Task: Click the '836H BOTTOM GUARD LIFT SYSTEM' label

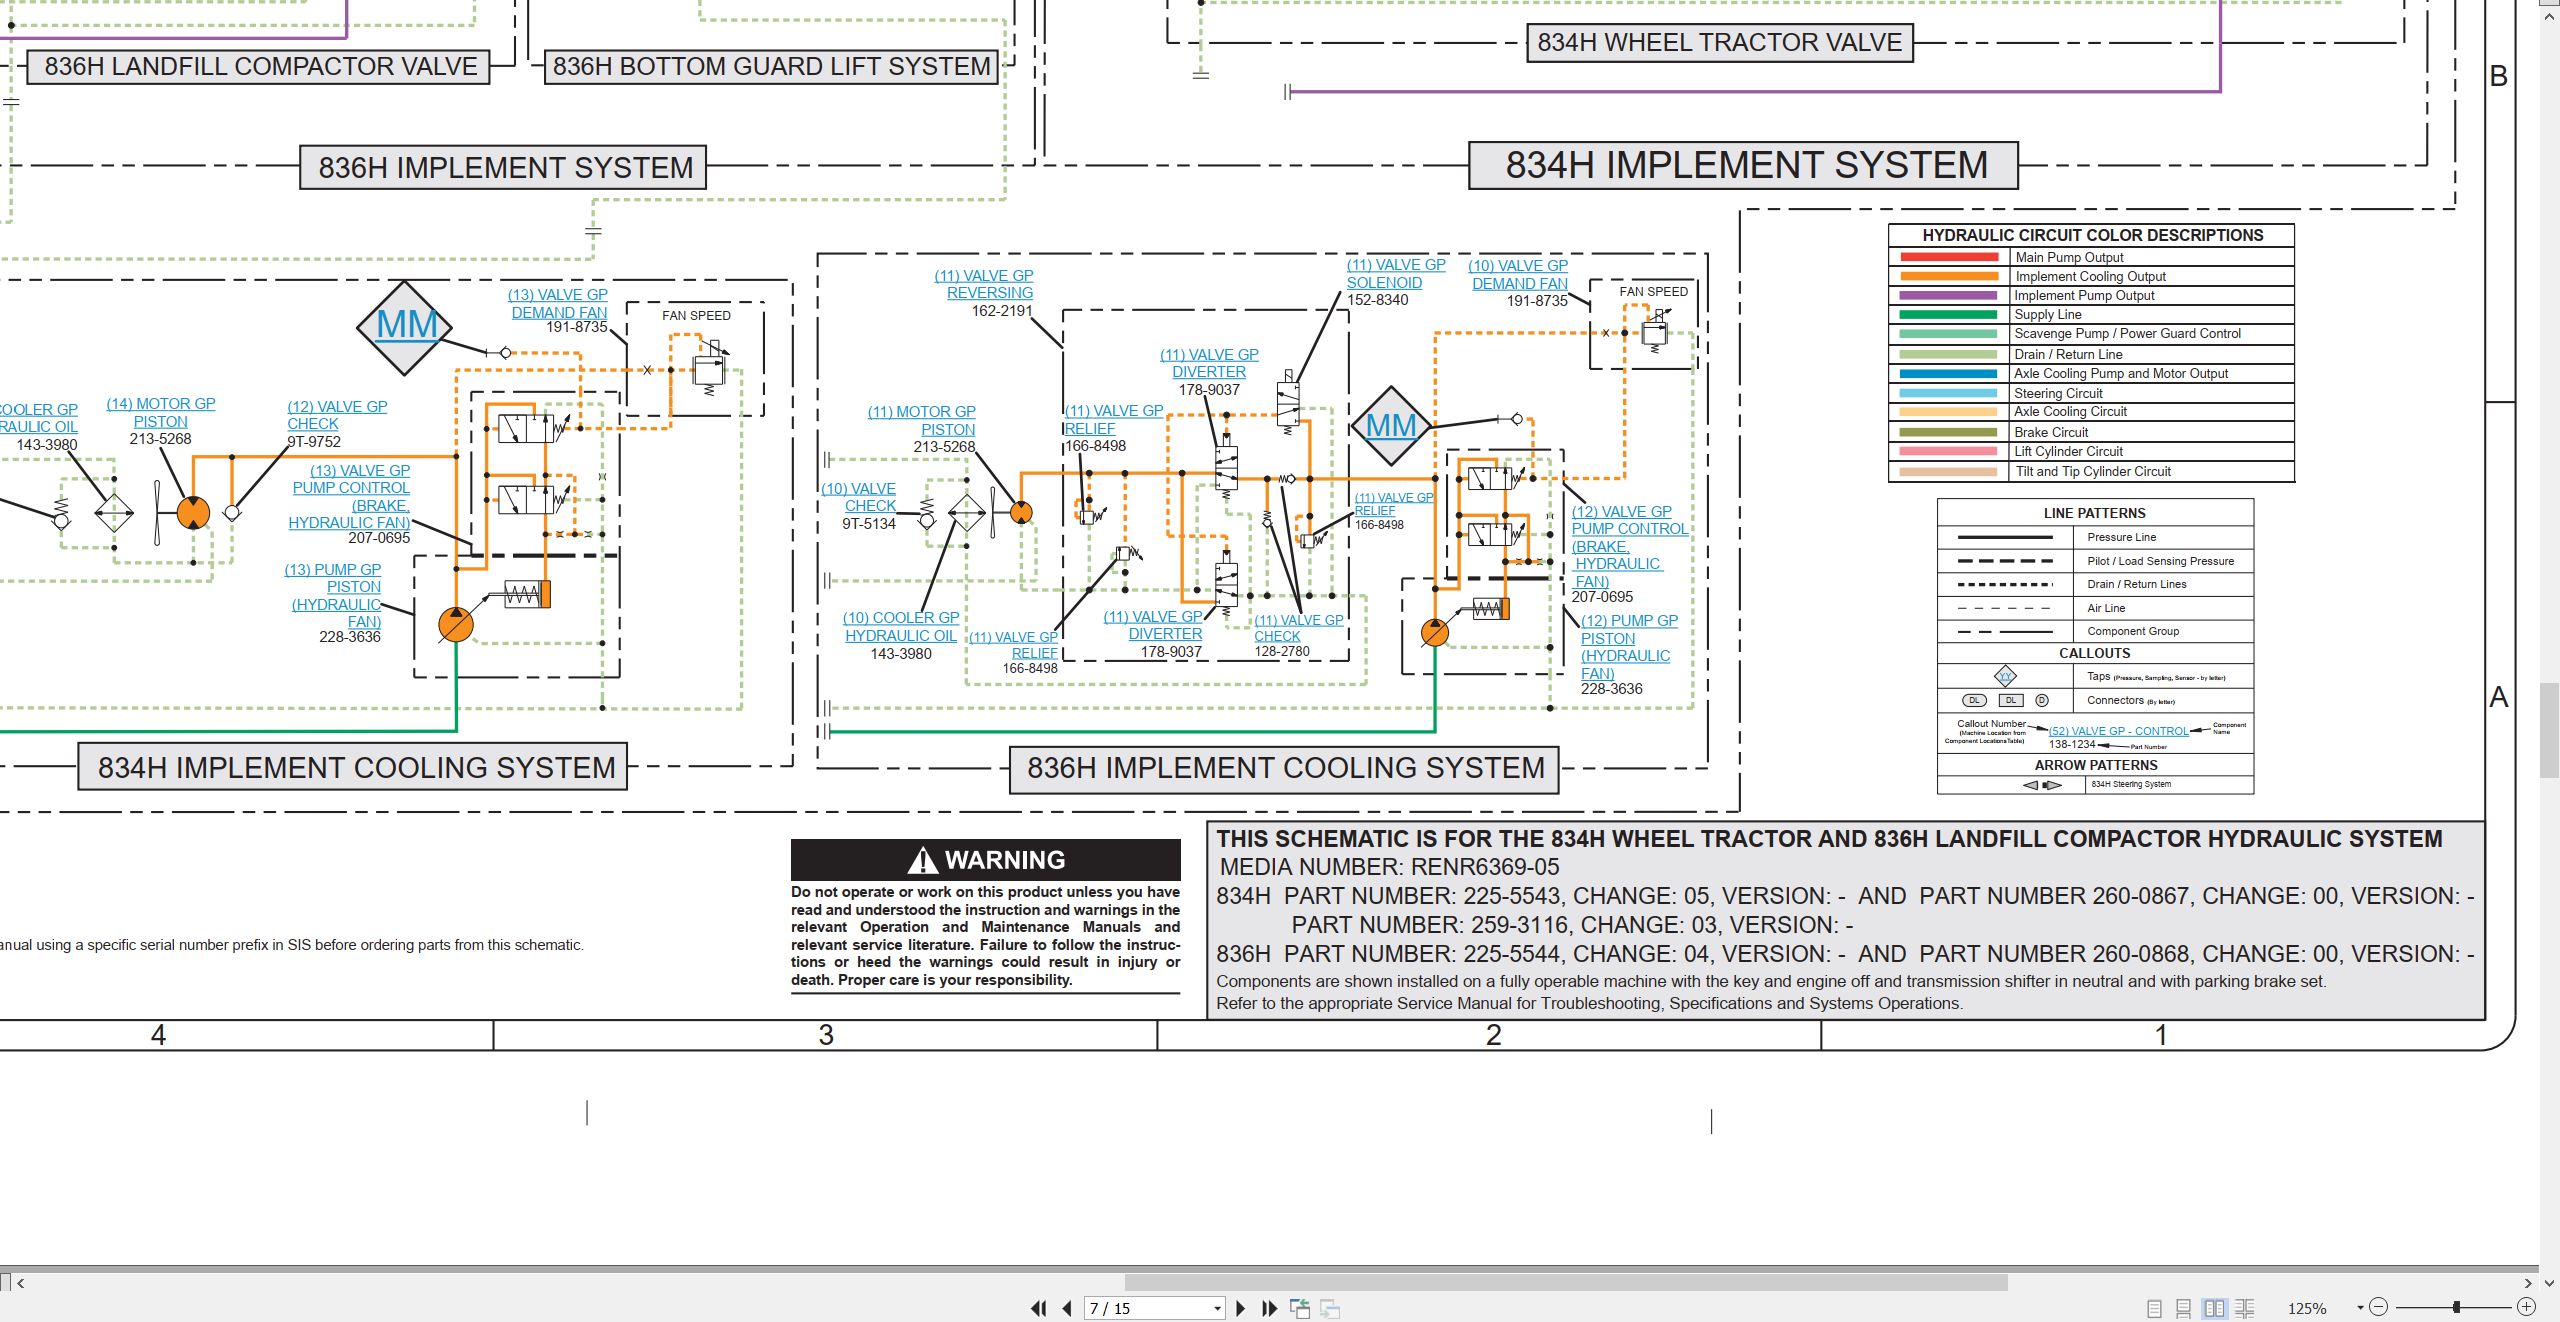Action: tap(771, 67)
